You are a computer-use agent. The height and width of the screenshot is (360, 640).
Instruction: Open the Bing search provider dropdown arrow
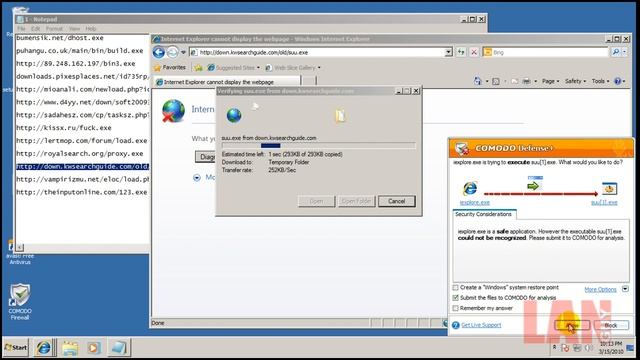pos(624,52)
